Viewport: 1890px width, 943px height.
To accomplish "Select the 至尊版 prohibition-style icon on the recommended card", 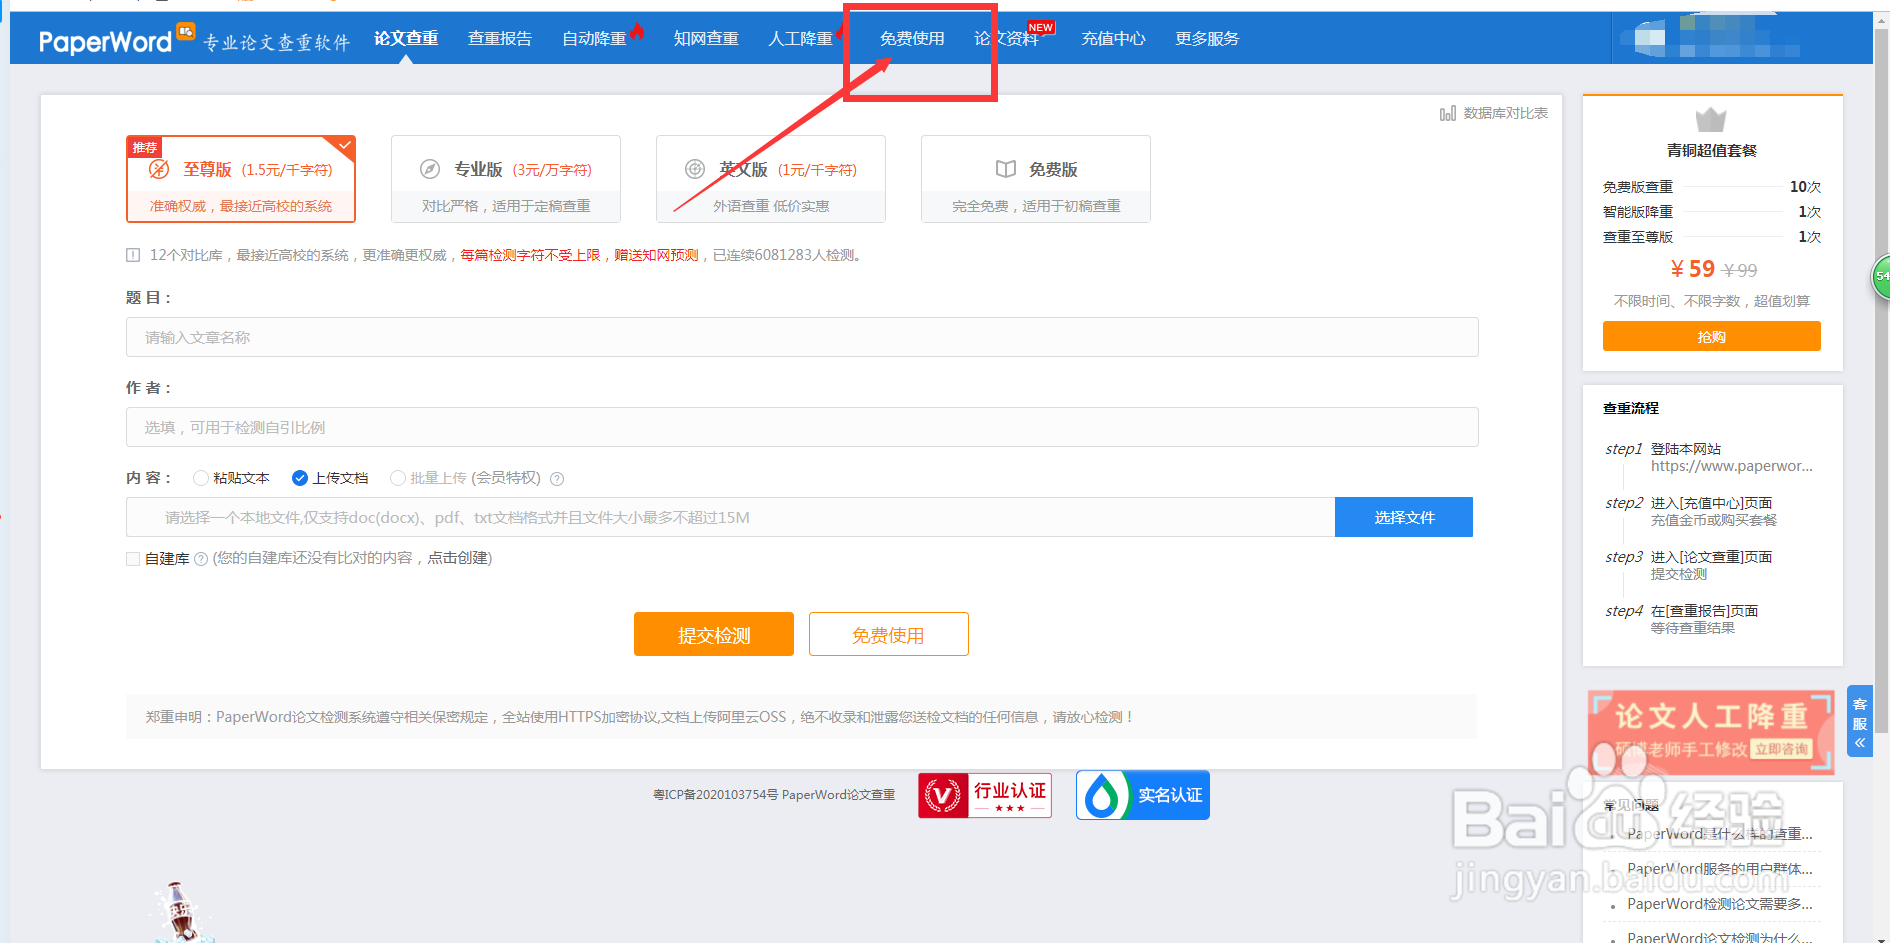I will [x=157, y=169].
